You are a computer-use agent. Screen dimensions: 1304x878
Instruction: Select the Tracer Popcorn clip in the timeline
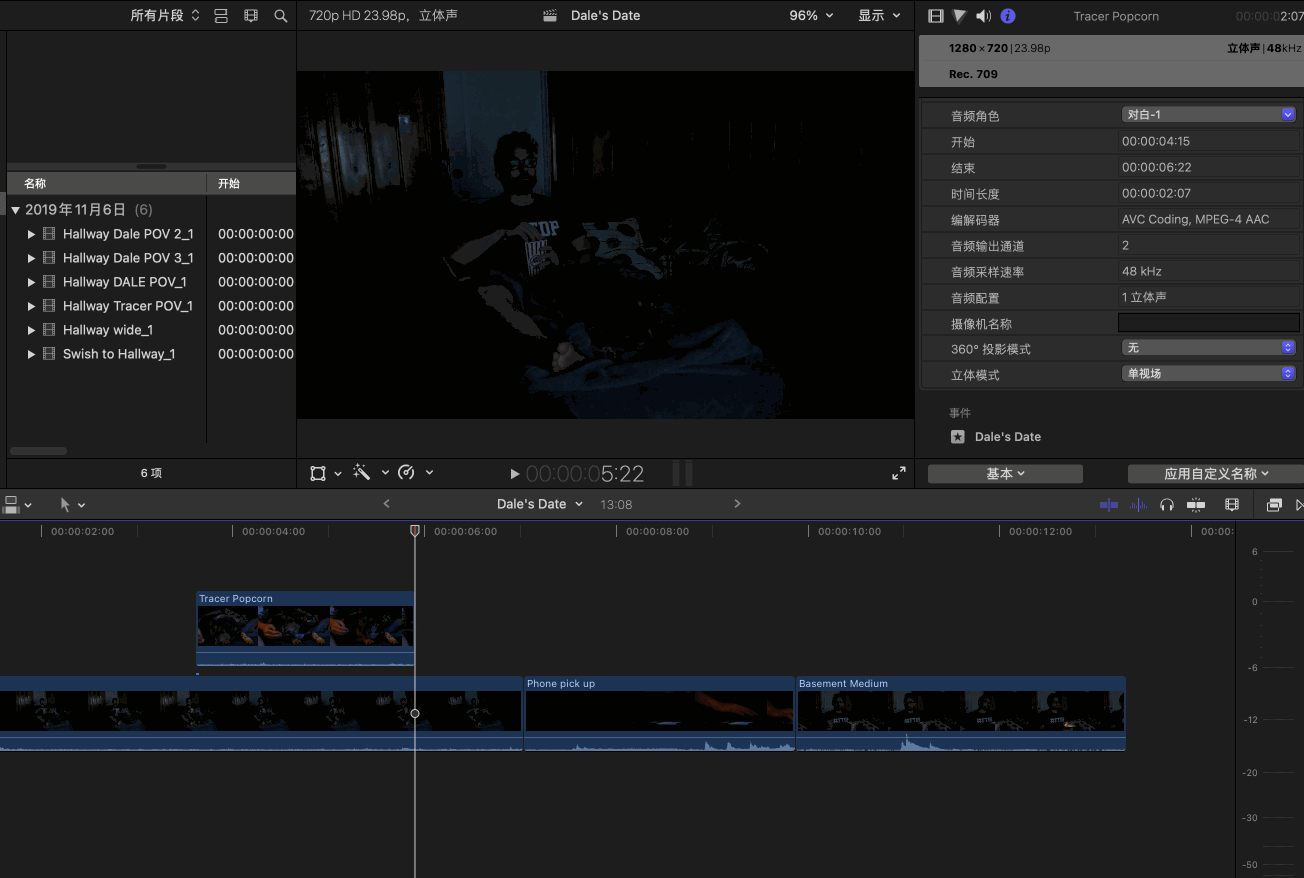(305, 629)
